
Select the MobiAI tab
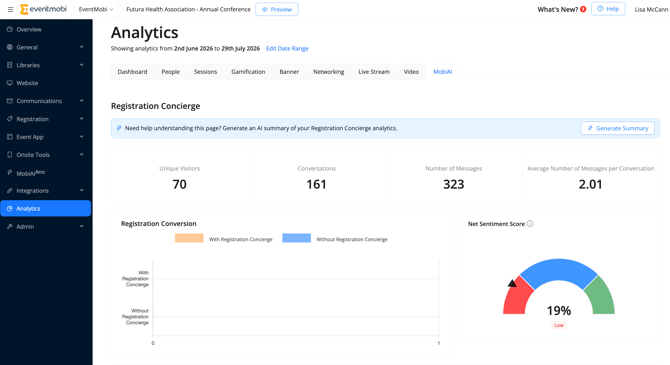443,72
